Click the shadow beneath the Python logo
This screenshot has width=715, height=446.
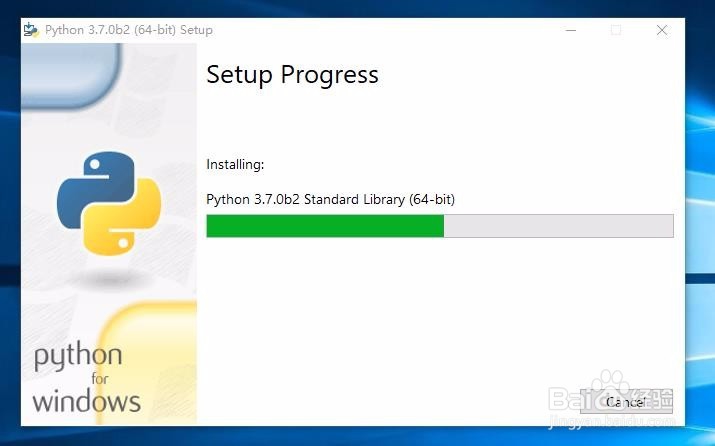click(111, 278)
